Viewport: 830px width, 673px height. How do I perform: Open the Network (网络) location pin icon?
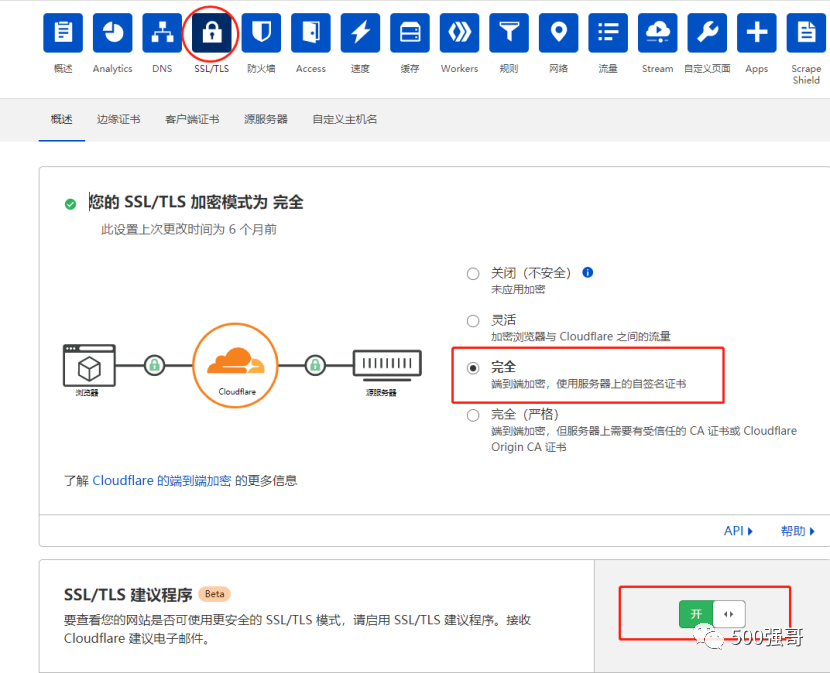click(558, 33)
